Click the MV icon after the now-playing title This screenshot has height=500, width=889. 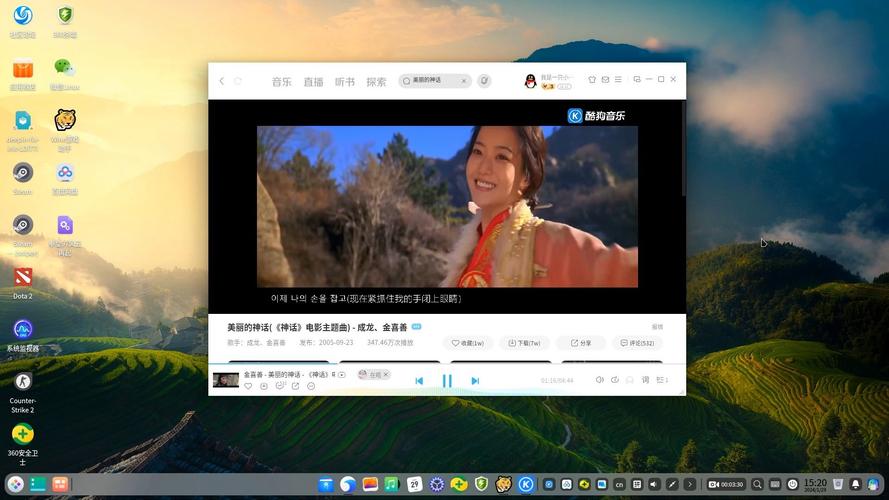point(342,375)
